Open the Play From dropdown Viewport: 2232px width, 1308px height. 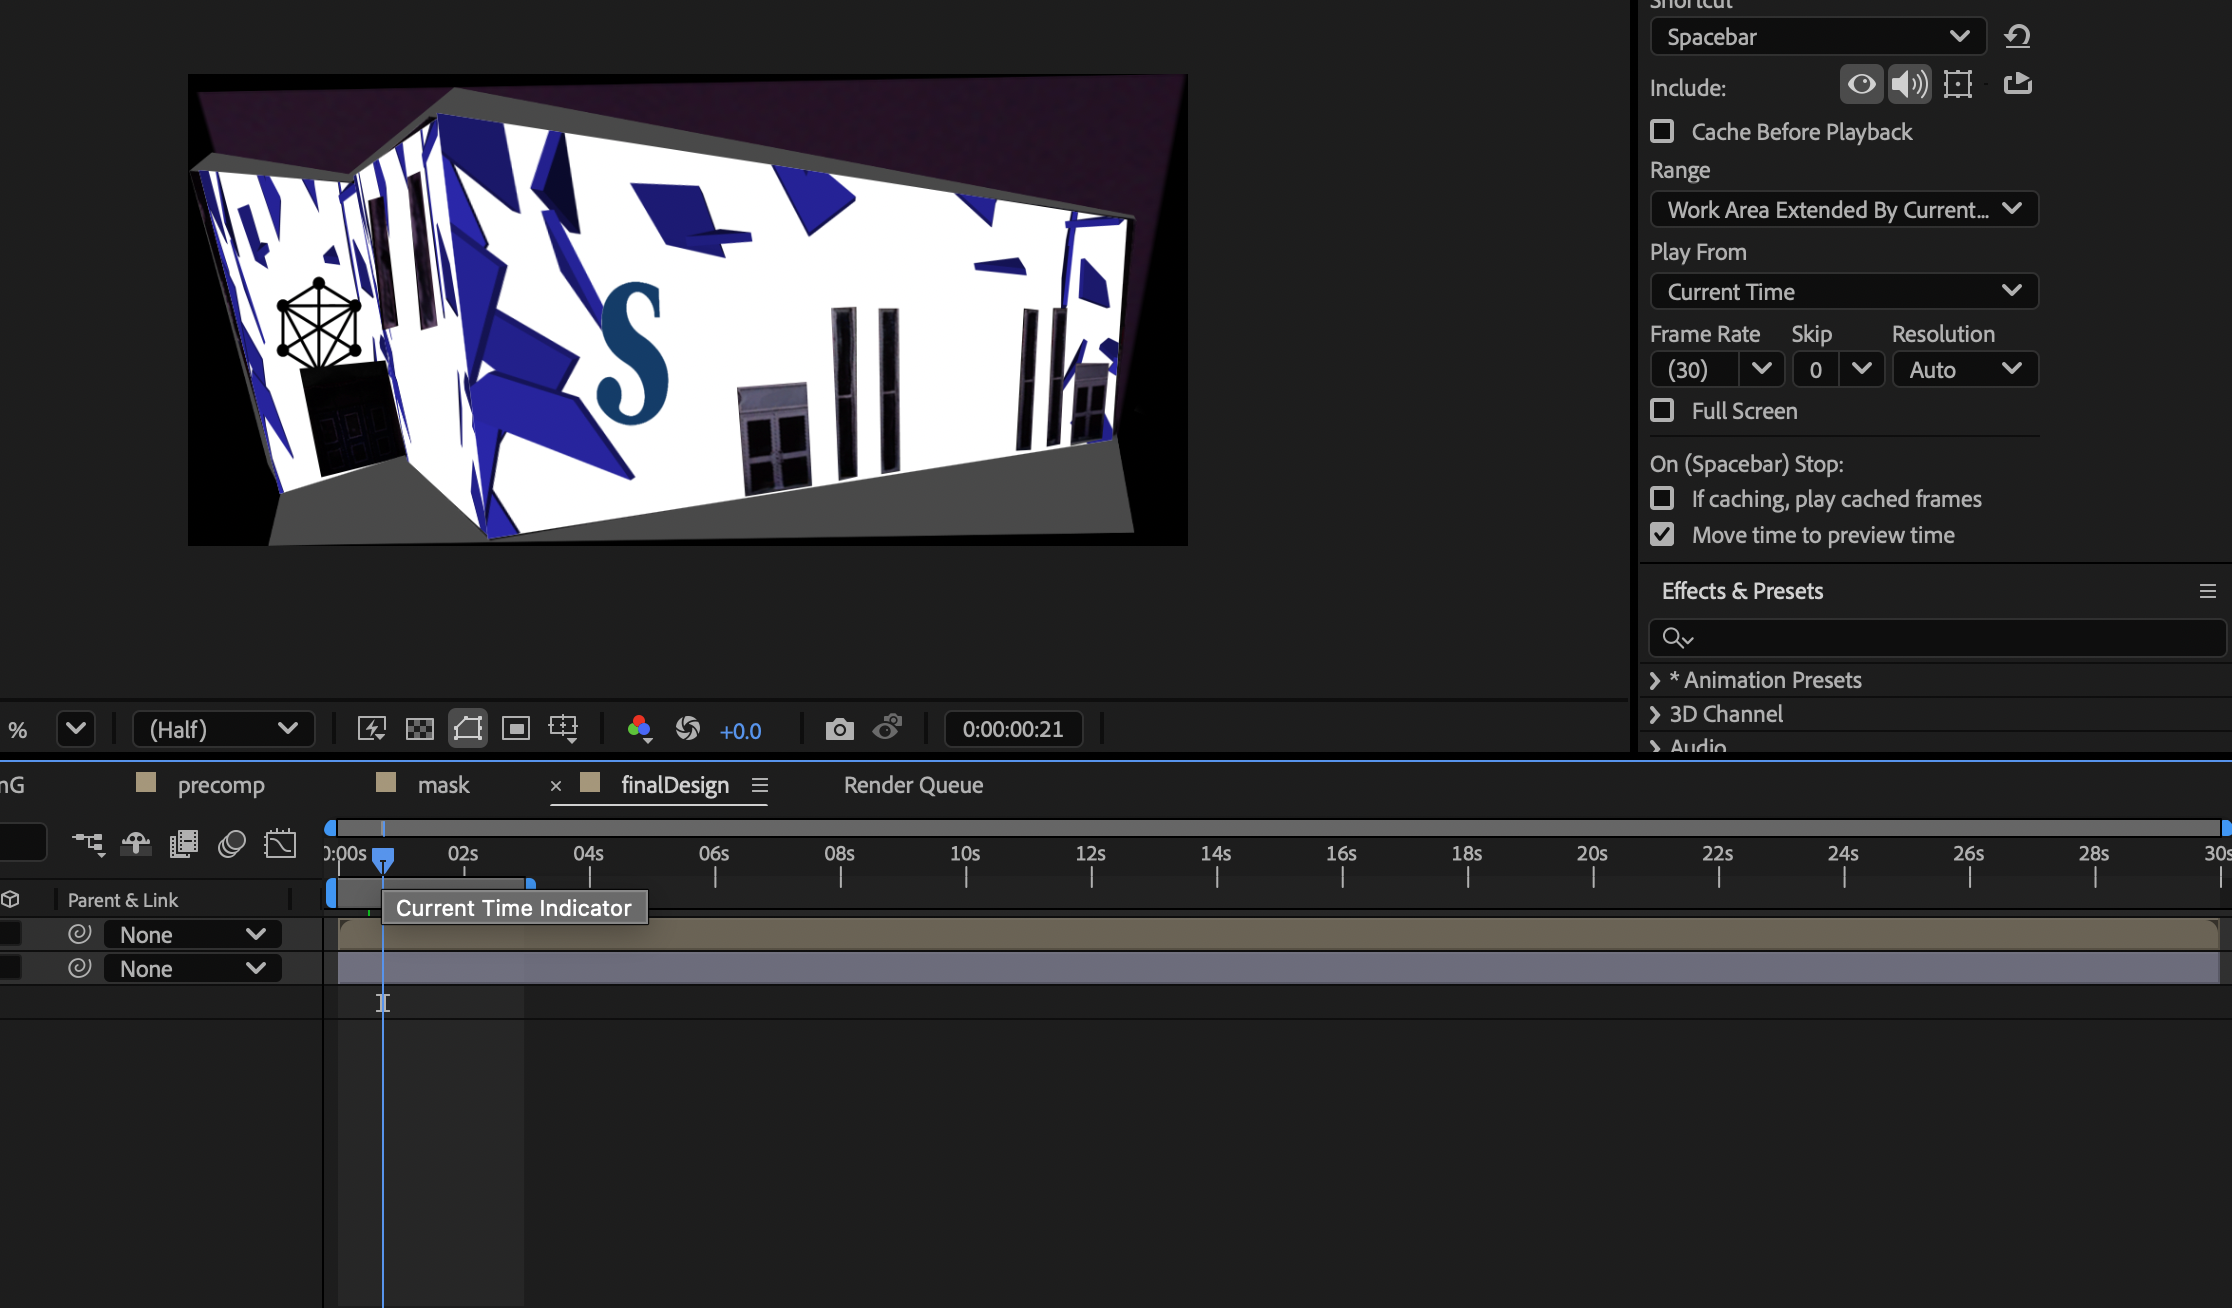pyautogui.click(x=1843, y=291)
